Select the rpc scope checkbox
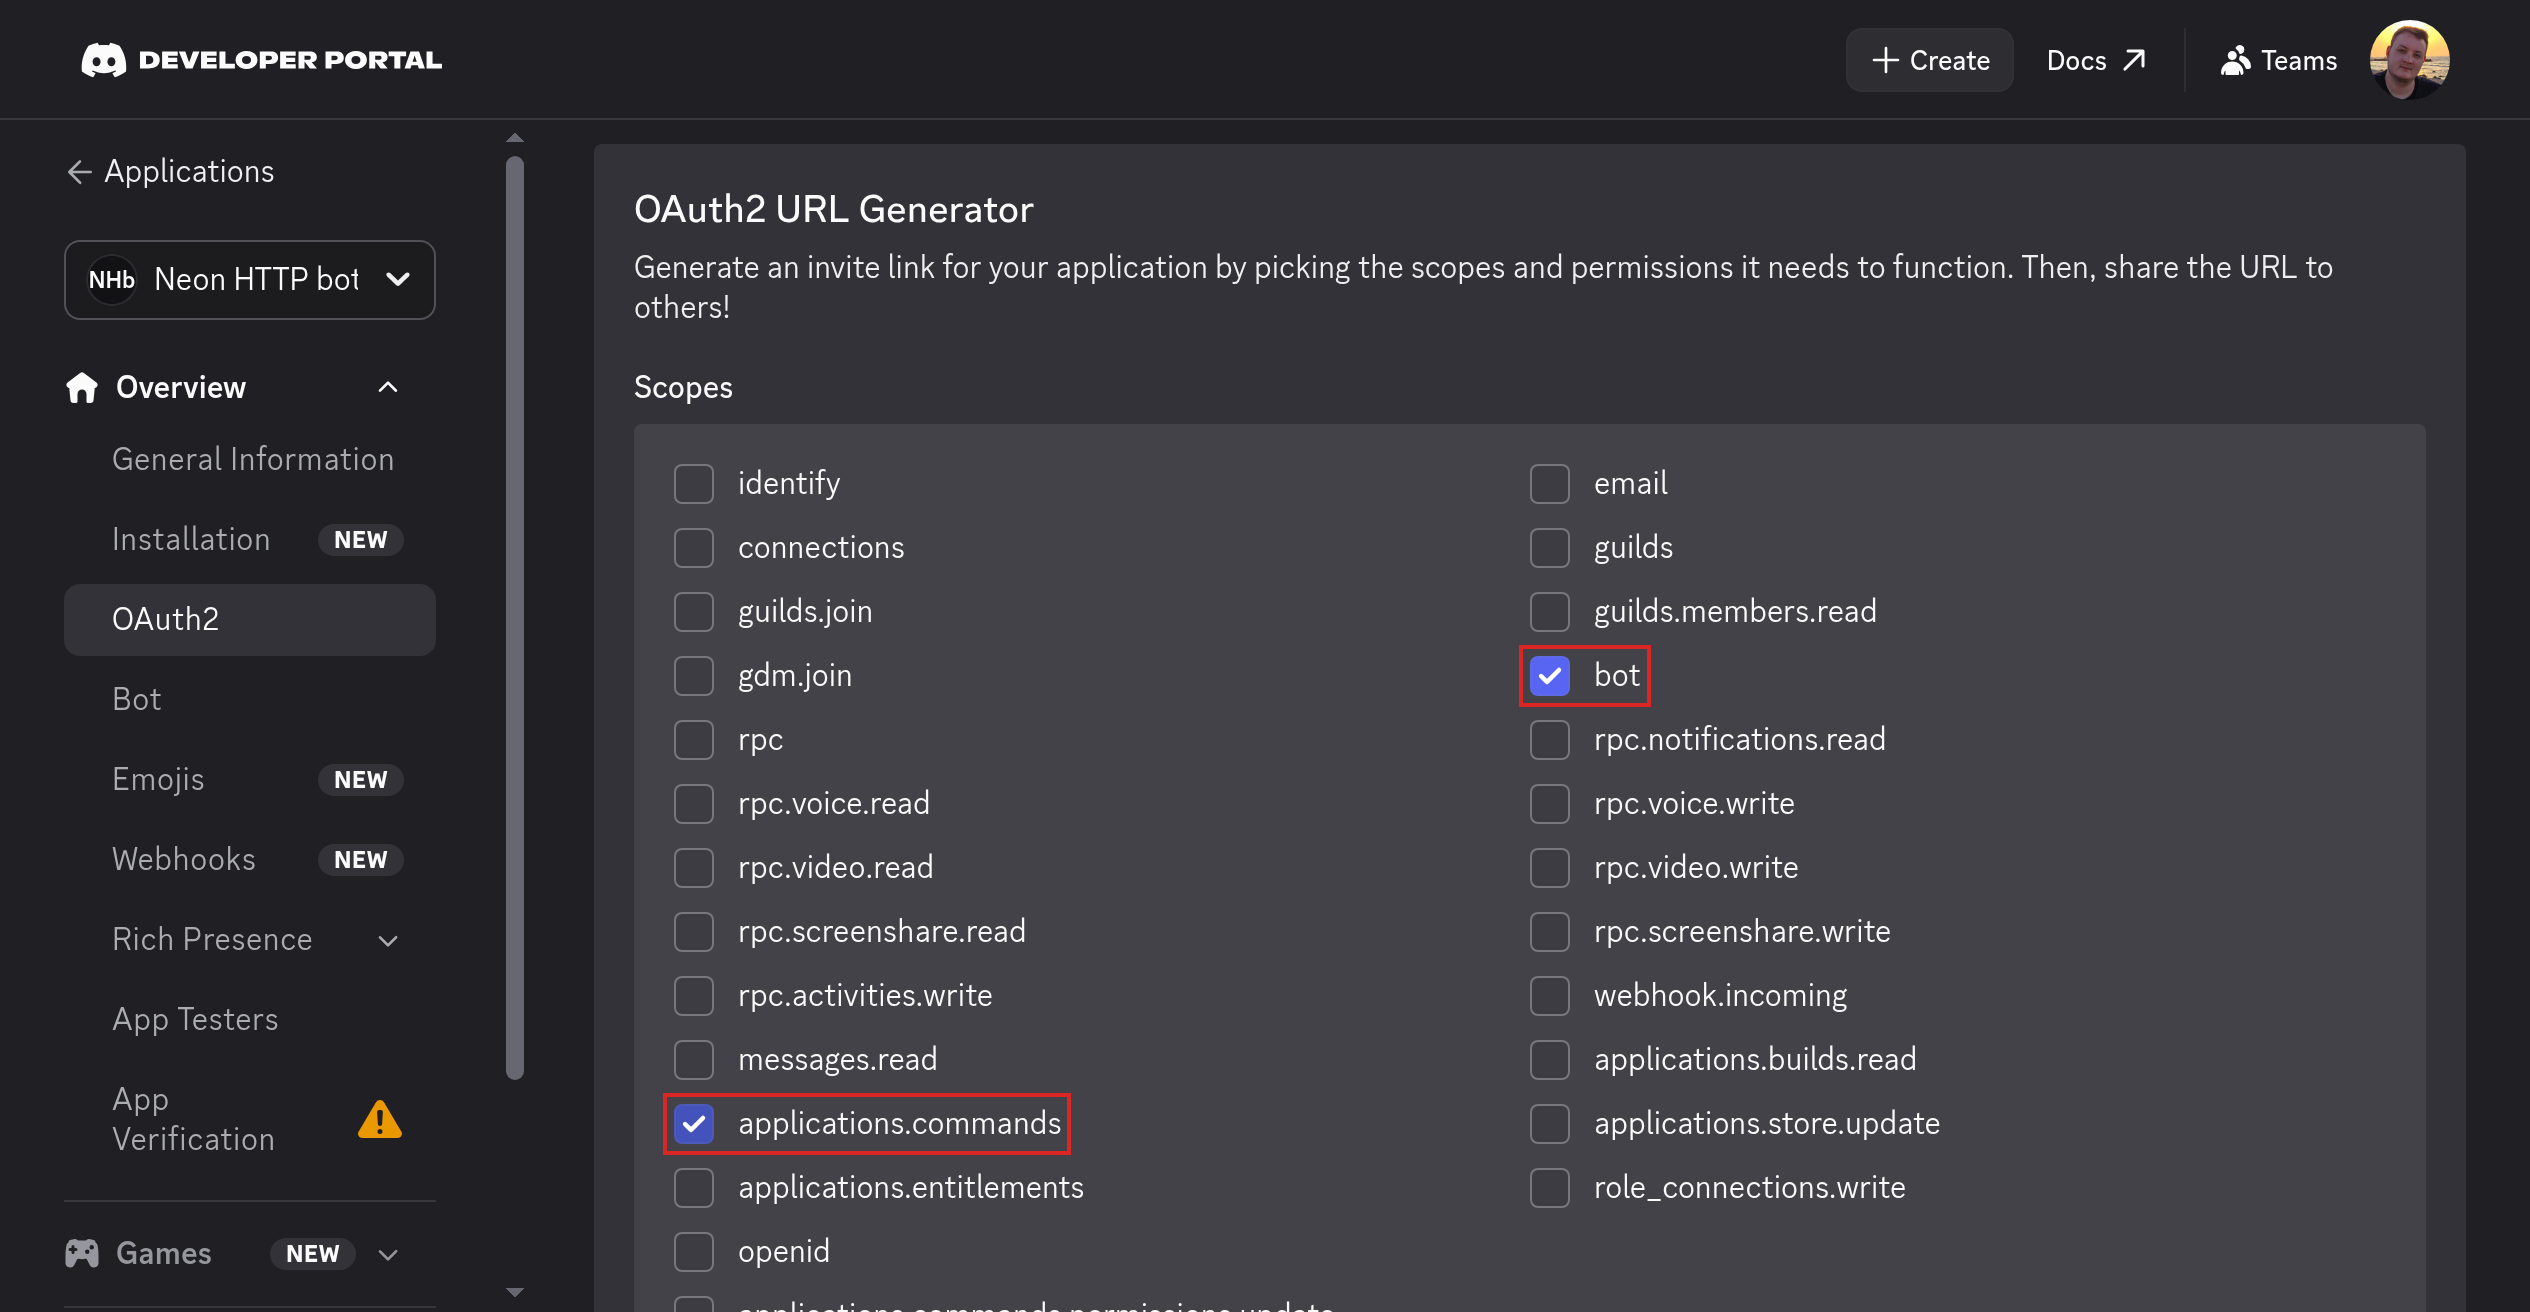The height and width of the screenshot is (1312, 2530). pyautogui.click(x=694, y=740)
